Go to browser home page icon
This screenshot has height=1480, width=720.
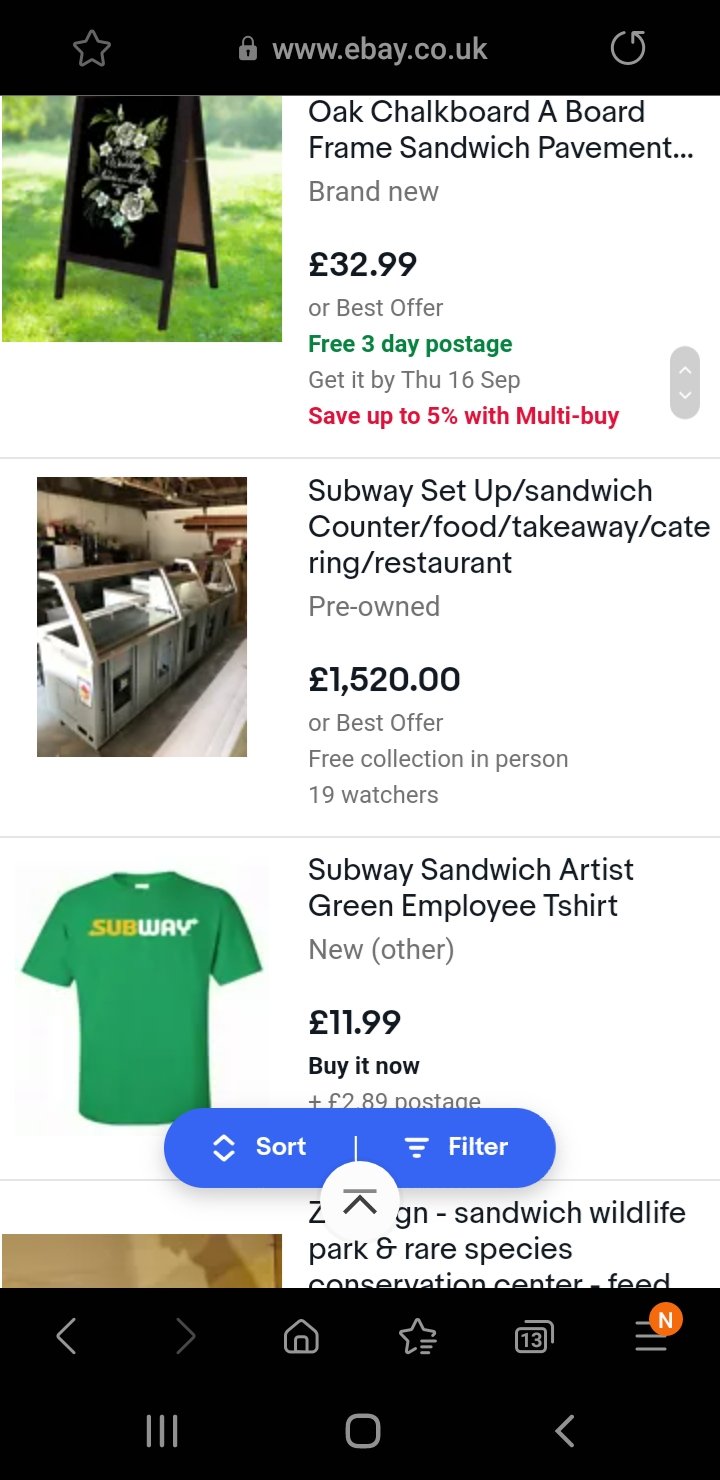point(301,1337)
